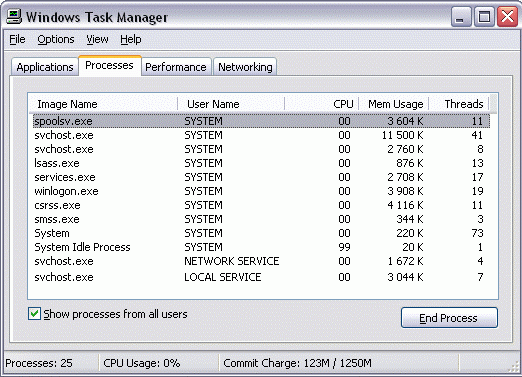Click the 4 116 K memory value

[405, 205]
